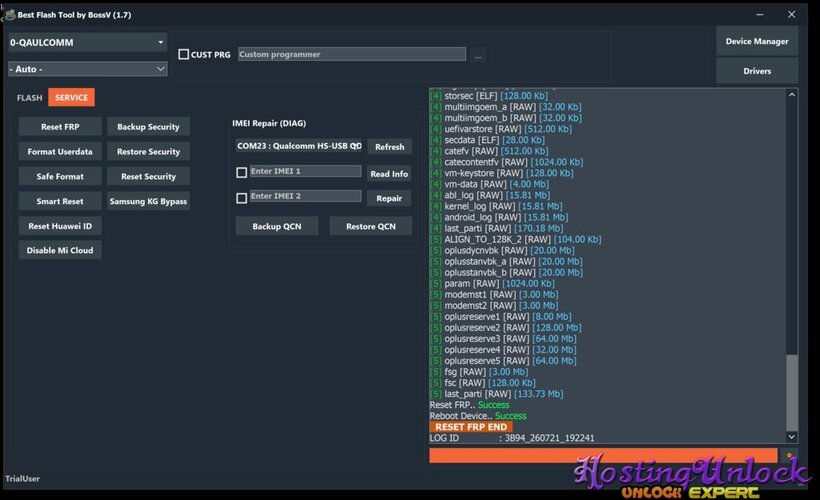820x500 pixels.
Task: Click the IMEI Repair button
Action: 389,198
